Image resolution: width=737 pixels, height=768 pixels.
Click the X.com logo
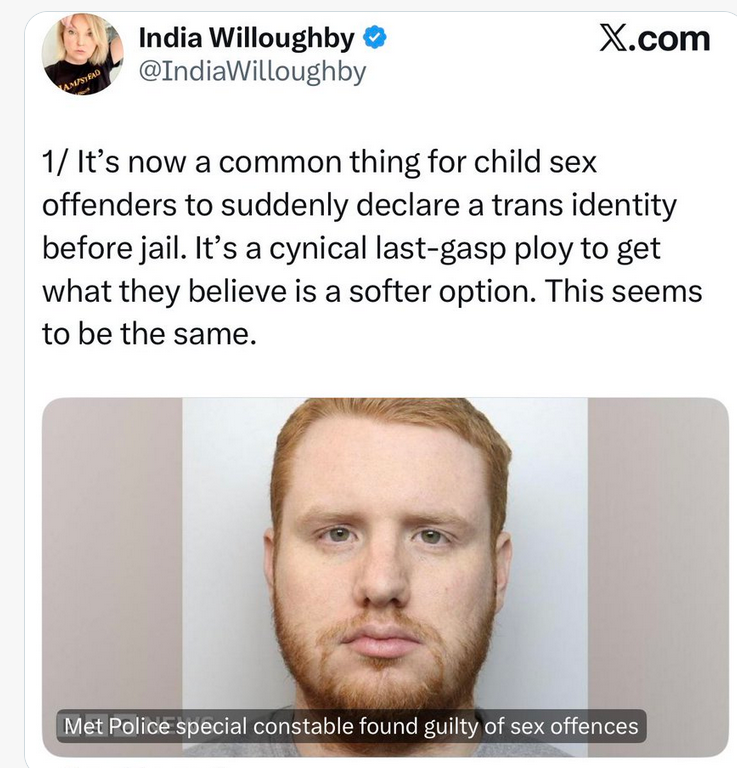655,39
